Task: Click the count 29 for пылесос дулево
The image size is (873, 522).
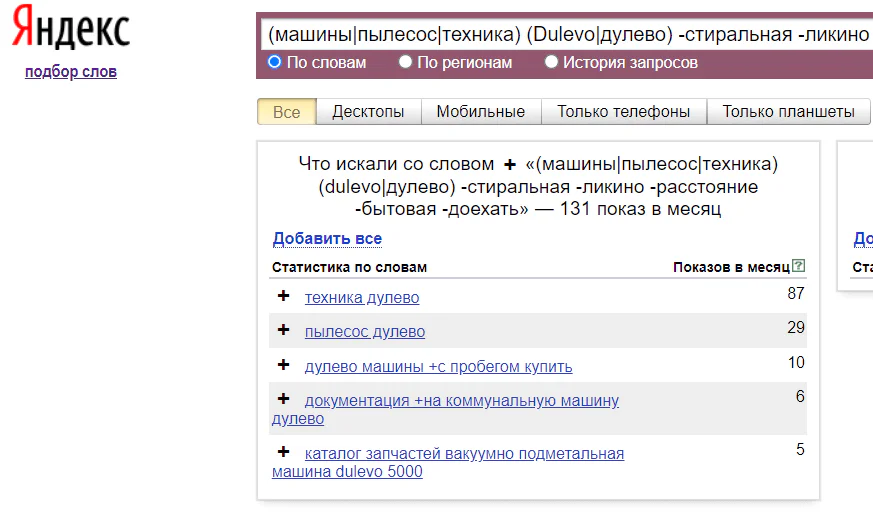Action: [796, 327]
